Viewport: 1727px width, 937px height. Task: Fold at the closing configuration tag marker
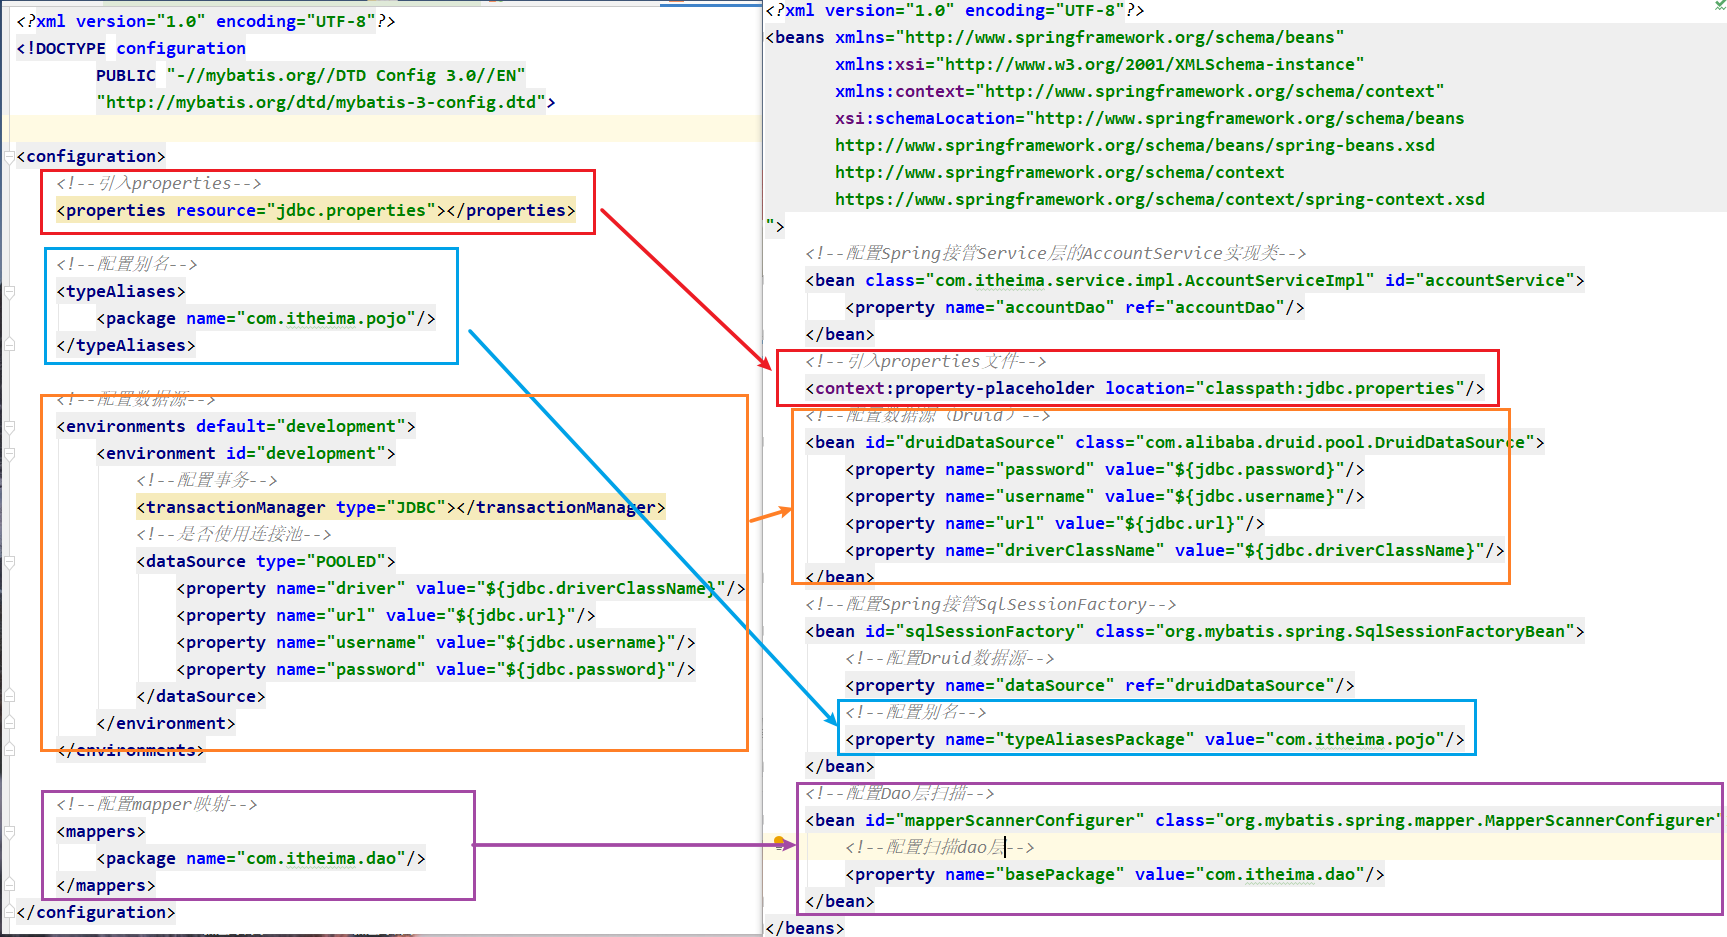(9, 913)
